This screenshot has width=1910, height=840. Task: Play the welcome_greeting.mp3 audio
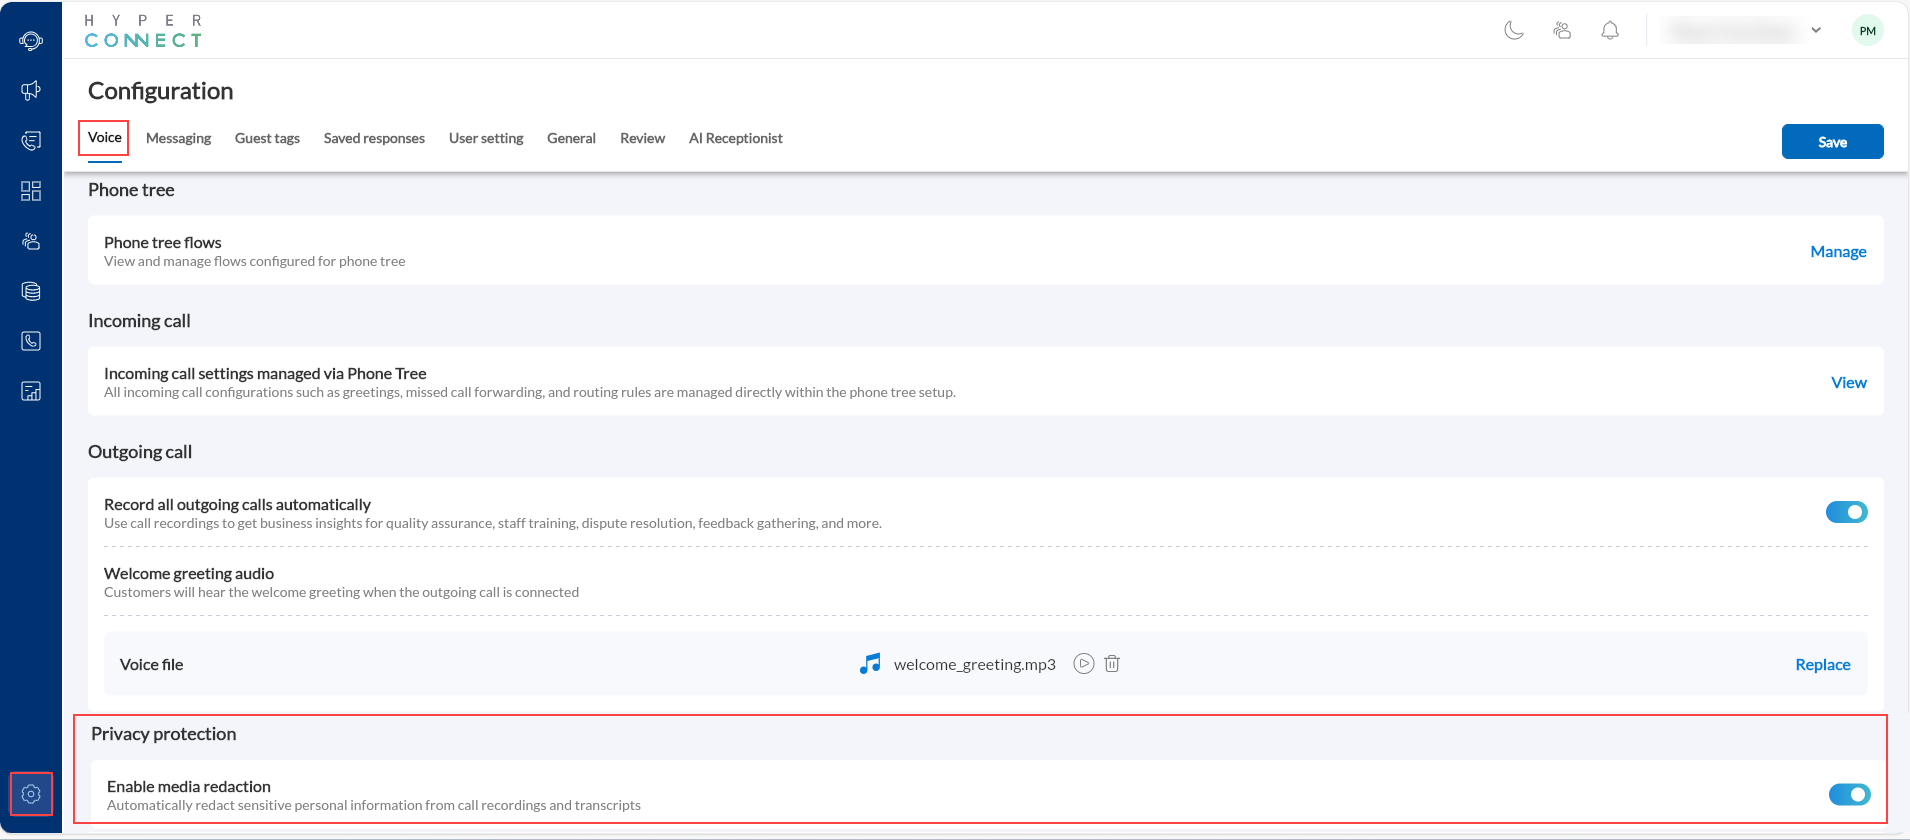1083,664
